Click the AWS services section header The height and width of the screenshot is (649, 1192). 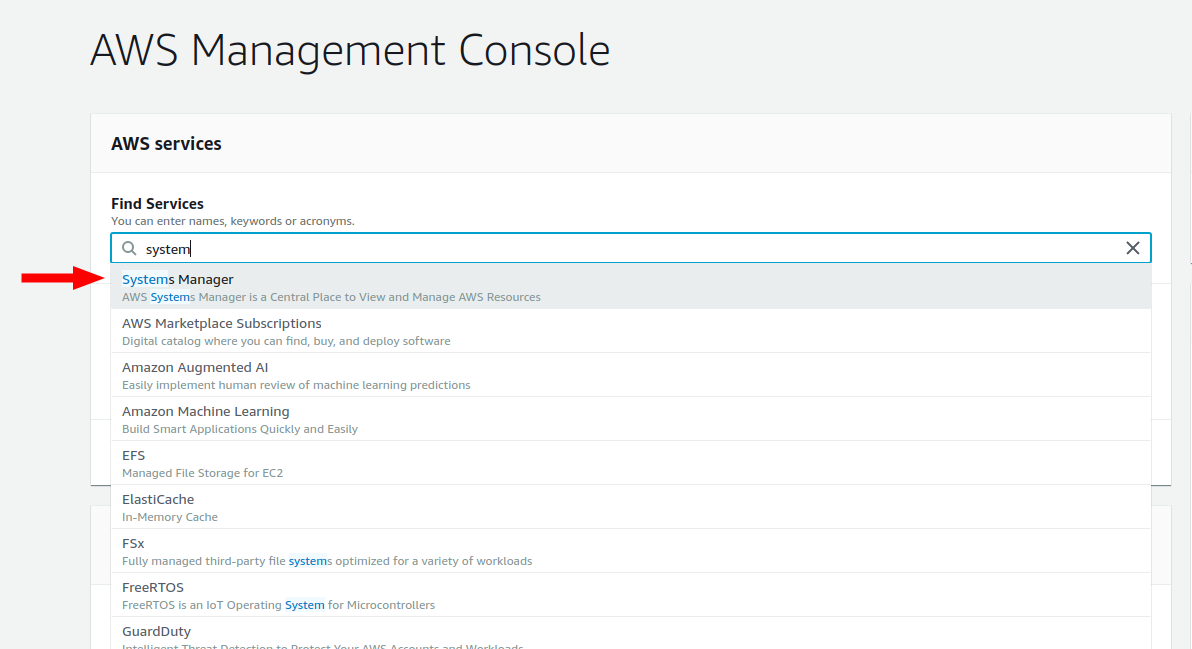pyautogui.click(x=166, y=143)
